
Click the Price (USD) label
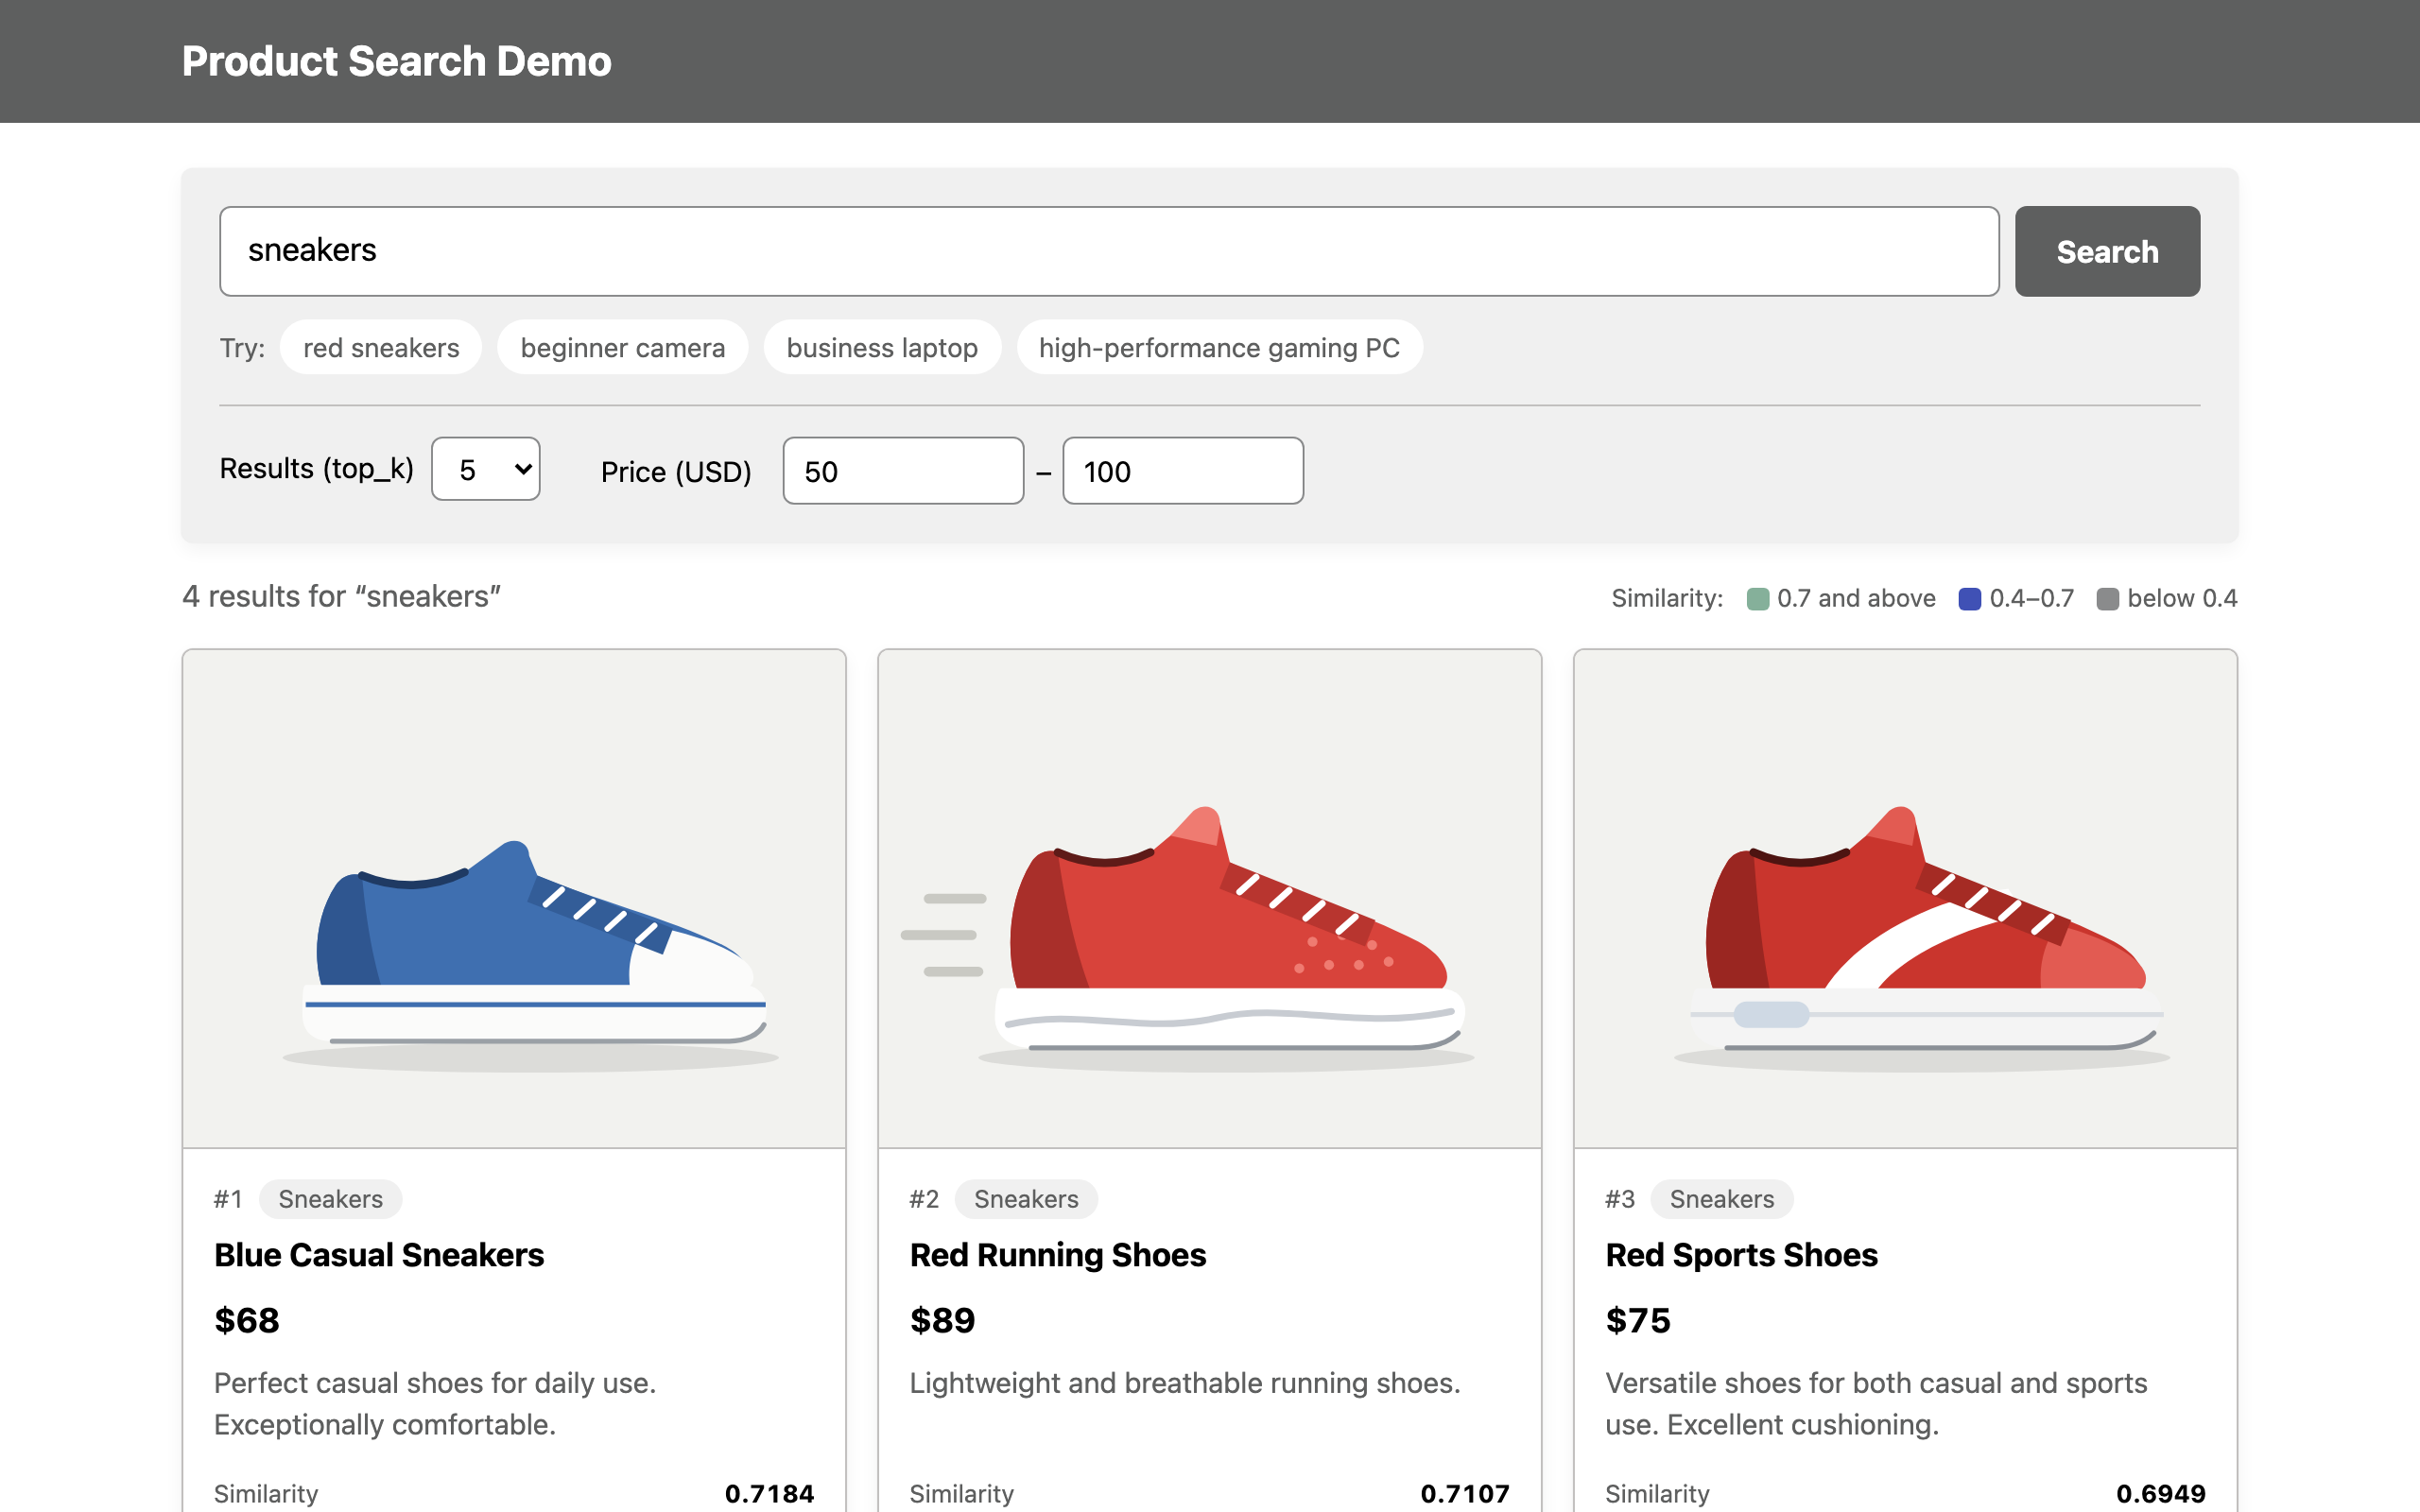(676, 471)
